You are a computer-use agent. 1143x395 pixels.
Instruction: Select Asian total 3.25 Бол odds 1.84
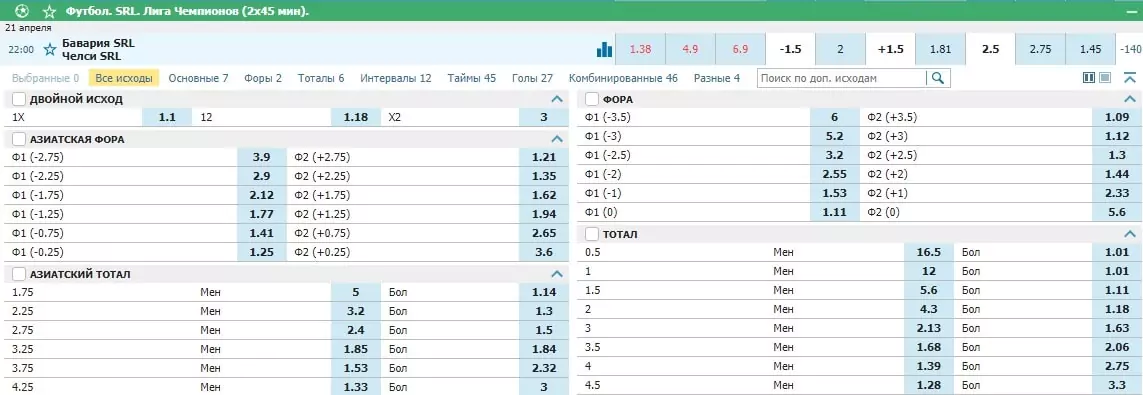click(x=544, y=349)
